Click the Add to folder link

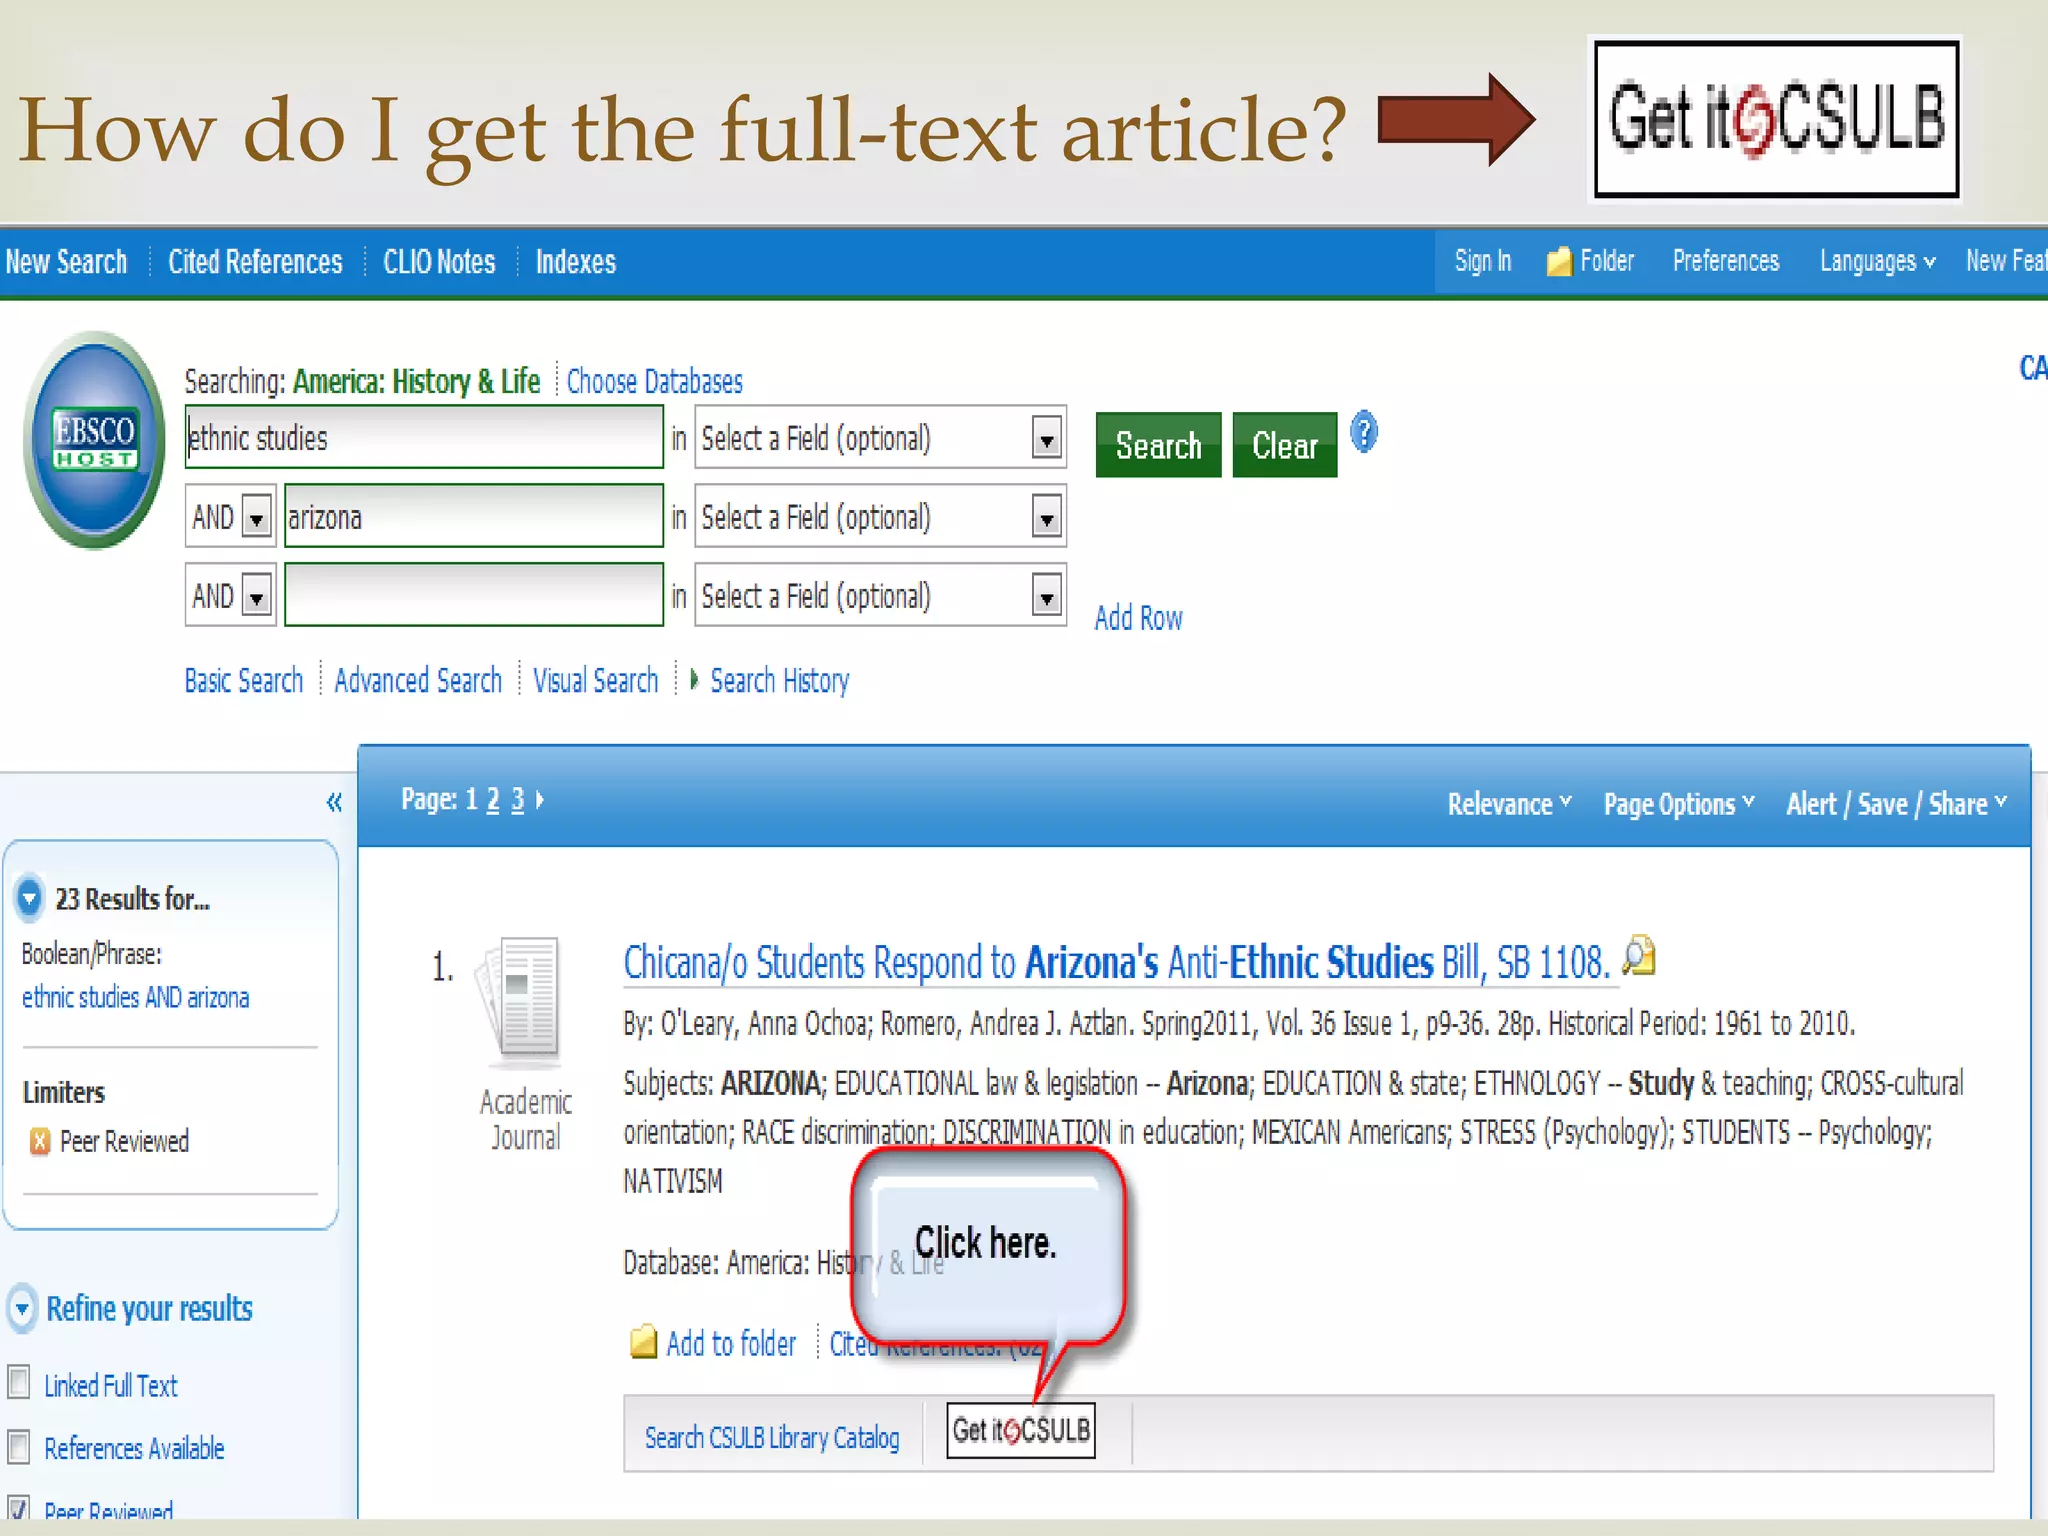coord(731,1343)
